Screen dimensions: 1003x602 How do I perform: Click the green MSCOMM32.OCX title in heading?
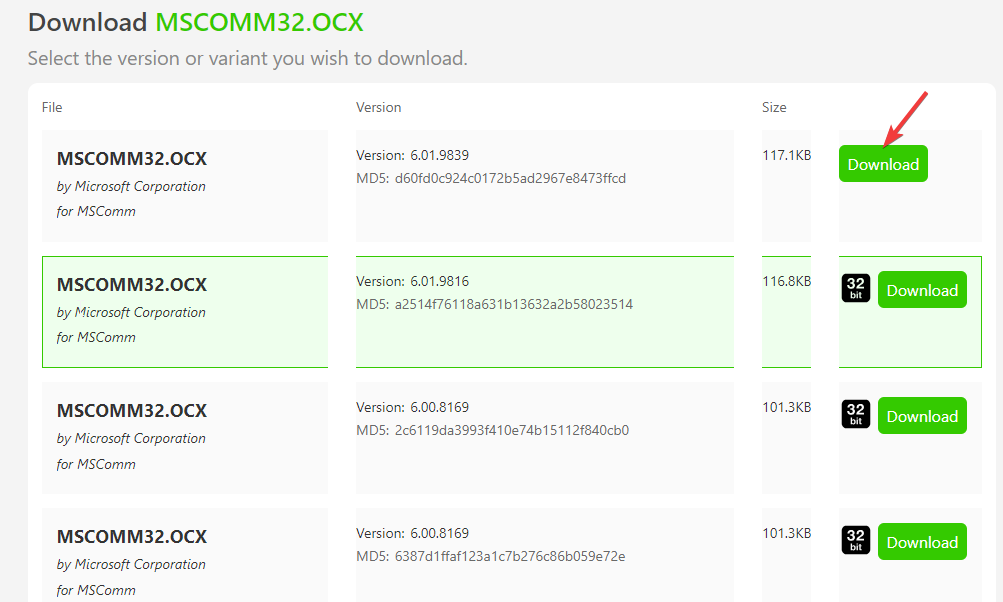pyautogui.click(x=259, y=22)
